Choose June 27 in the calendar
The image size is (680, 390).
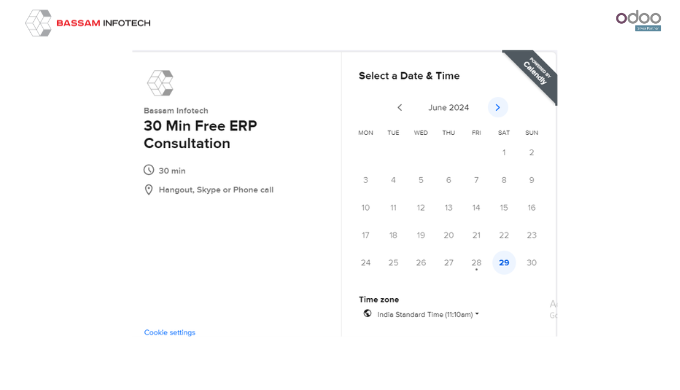[x=448, y=262]
